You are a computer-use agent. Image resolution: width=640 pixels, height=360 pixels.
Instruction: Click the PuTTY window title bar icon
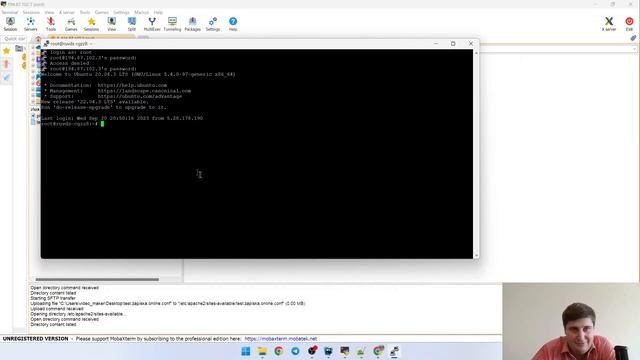coord(46,43)
